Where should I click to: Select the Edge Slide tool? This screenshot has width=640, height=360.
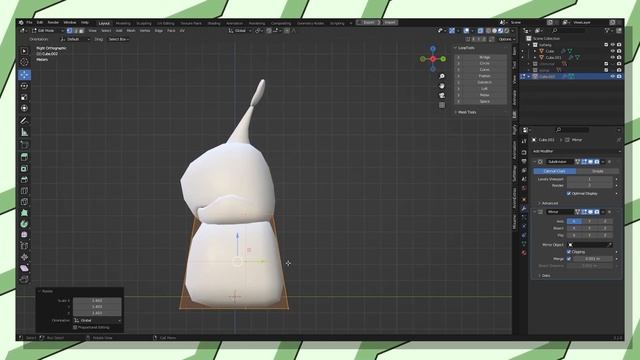tap(24, 246)
